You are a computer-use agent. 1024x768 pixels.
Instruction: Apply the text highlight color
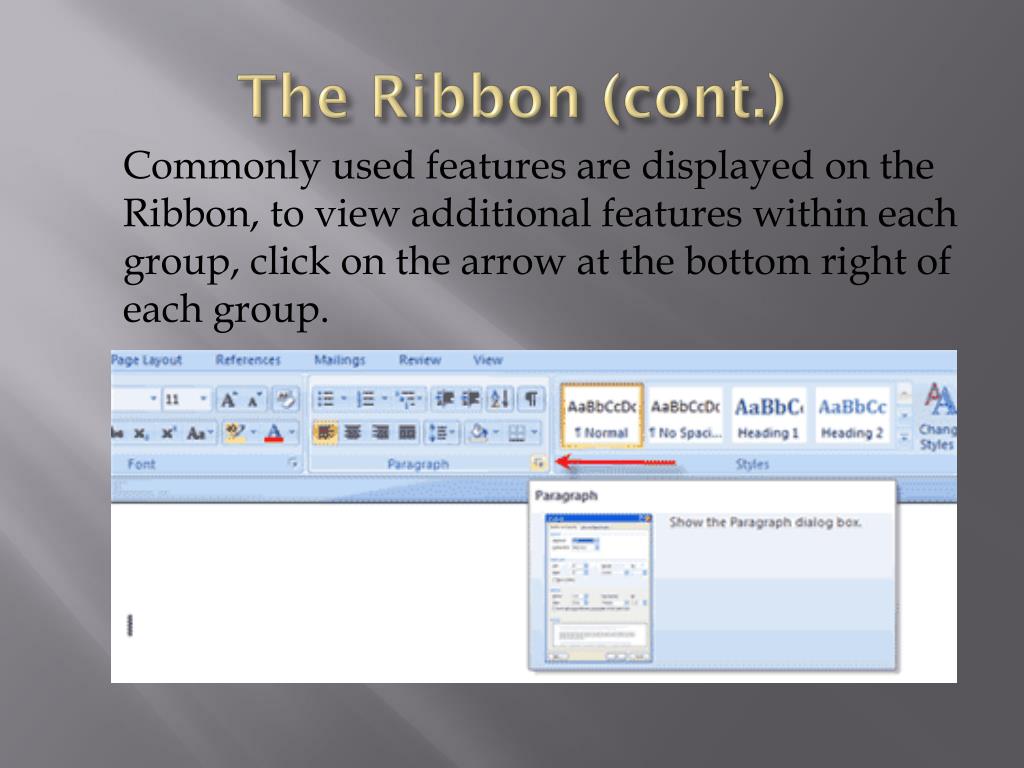coord(234,432)
